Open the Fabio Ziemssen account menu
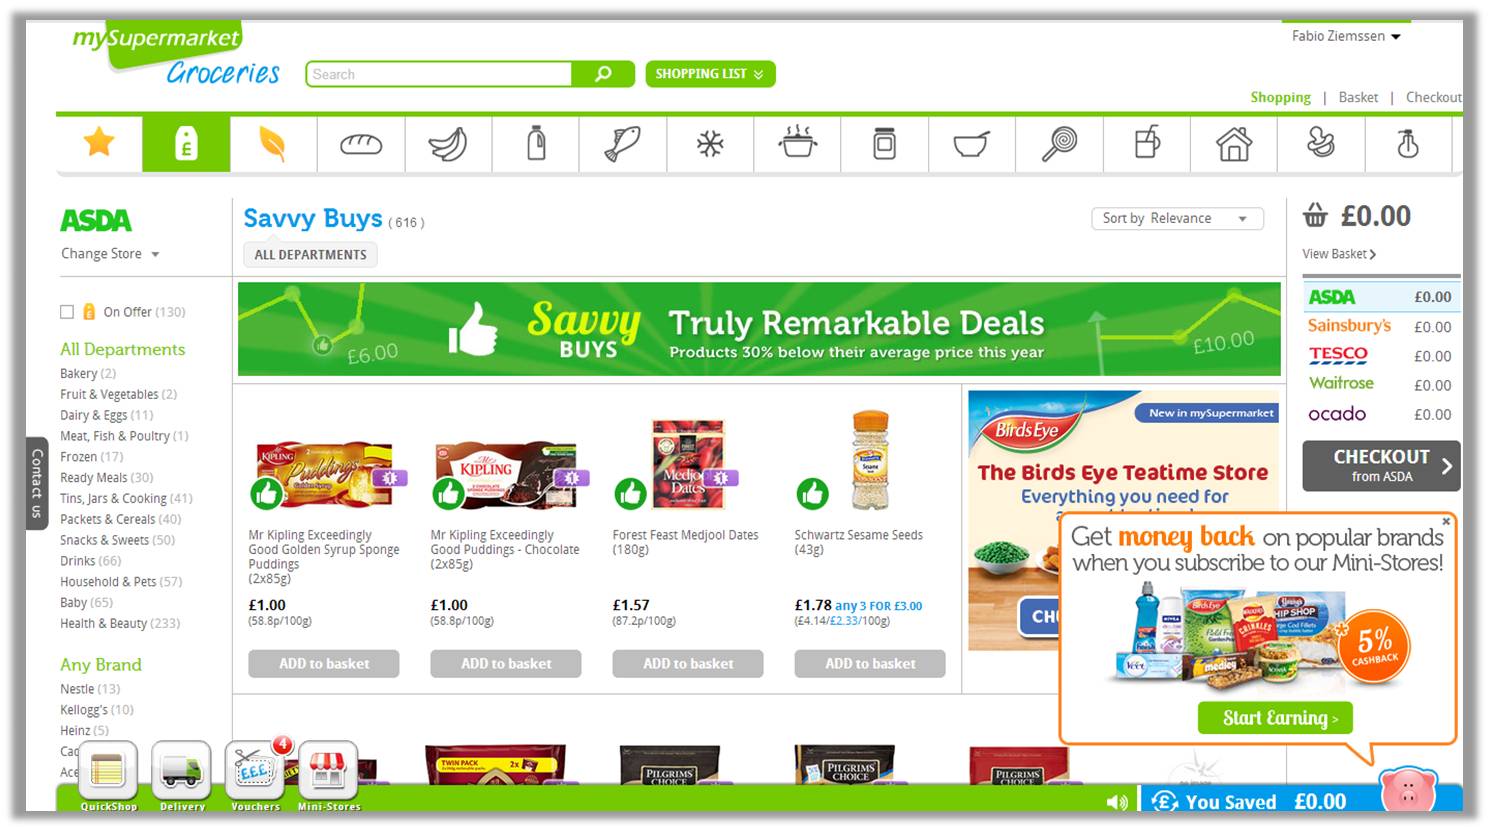Screen dimensions: 1489x831 pos(1346,36)
